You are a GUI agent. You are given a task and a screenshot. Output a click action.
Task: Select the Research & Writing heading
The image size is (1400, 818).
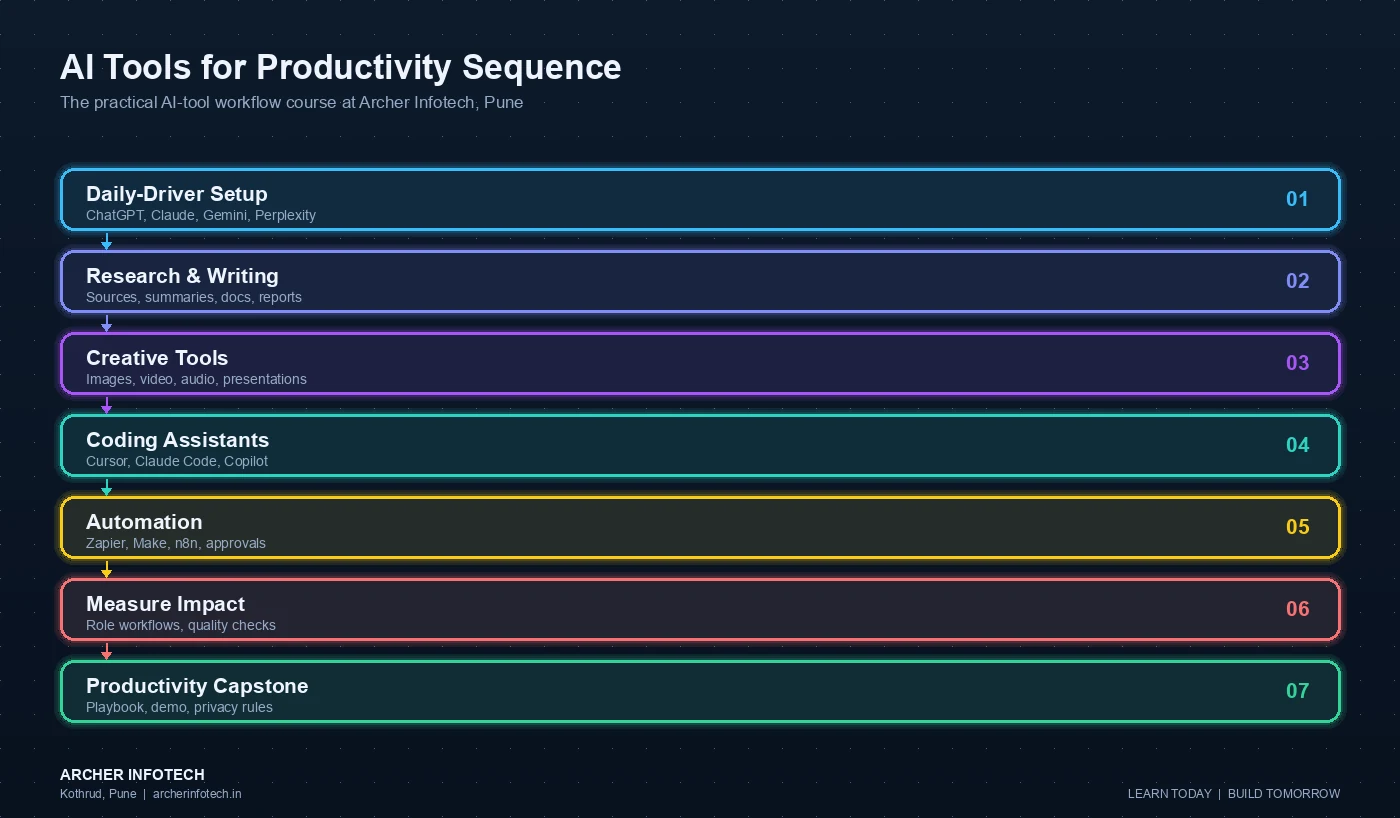[182, 276]
